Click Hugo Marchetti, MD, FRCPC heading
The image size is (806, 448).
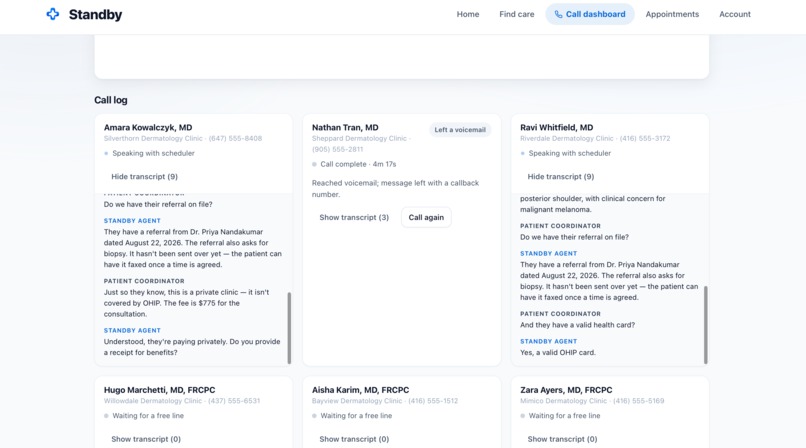[x=159, y=390]
